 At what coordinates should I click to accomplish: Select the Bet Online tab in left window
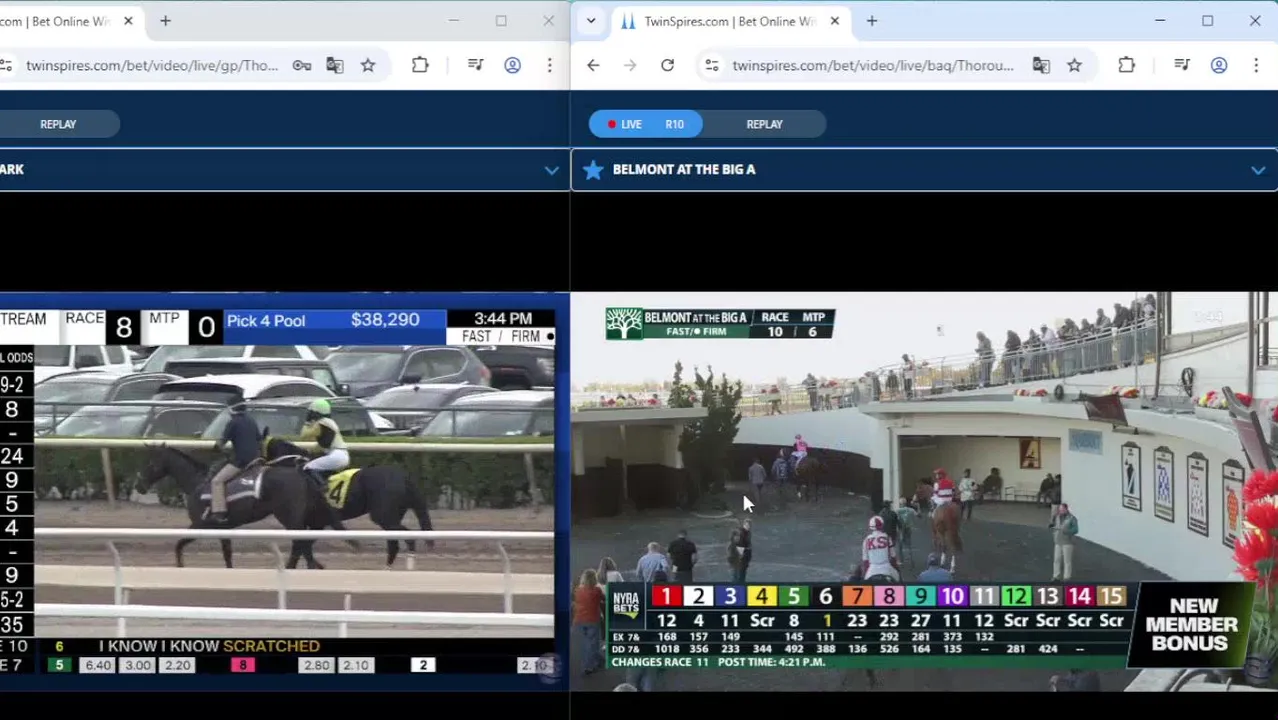(57, 21)
